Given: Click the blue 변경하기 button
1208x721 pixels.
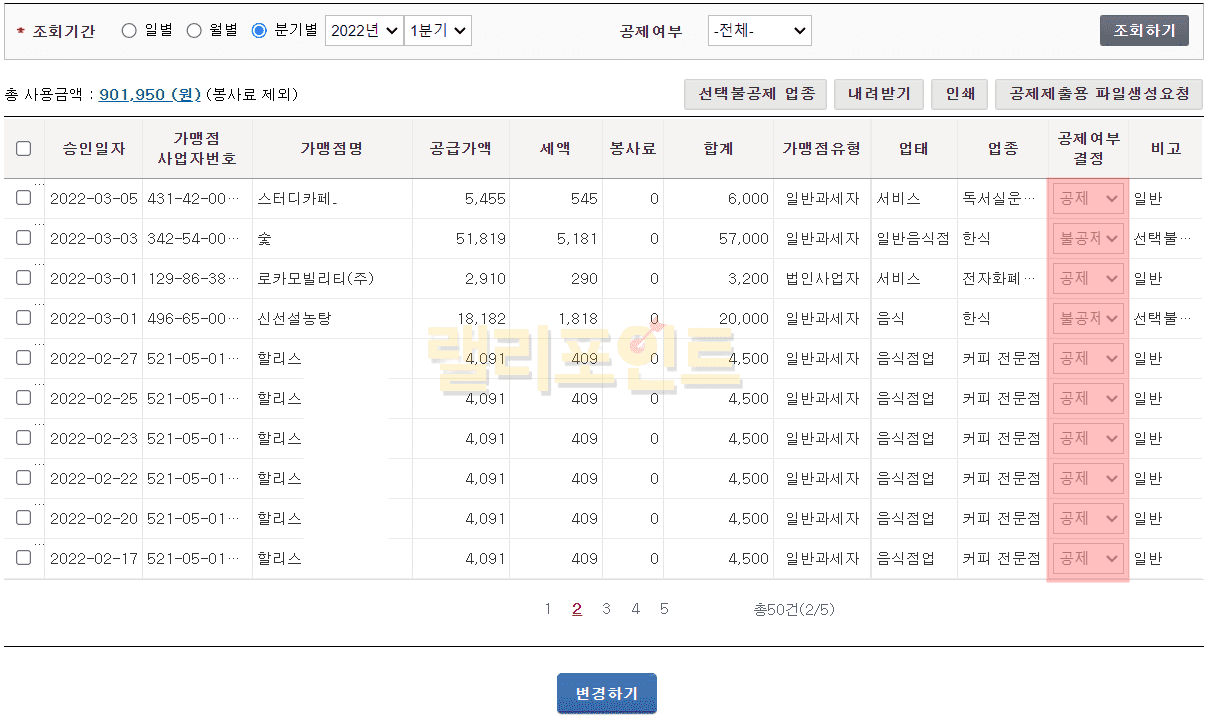Looking at the screenshot, I should coord(606,694).
